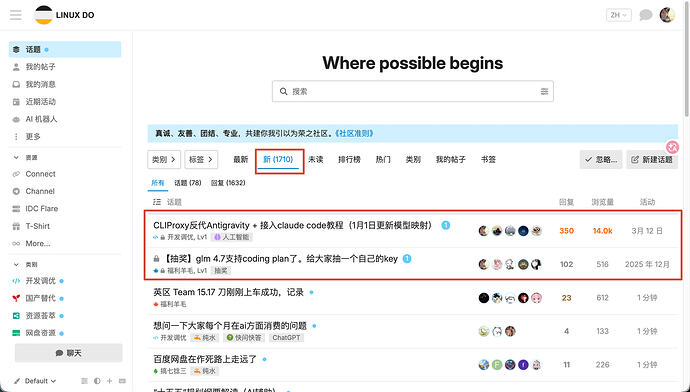Screen dimensions: 690x392
Task: Open 近期活动 in the sidebar
Action: 65,102
